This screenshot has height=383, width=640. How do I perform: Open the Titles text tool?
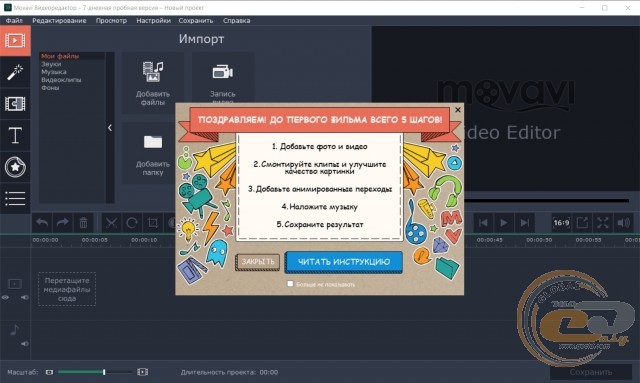15,135
